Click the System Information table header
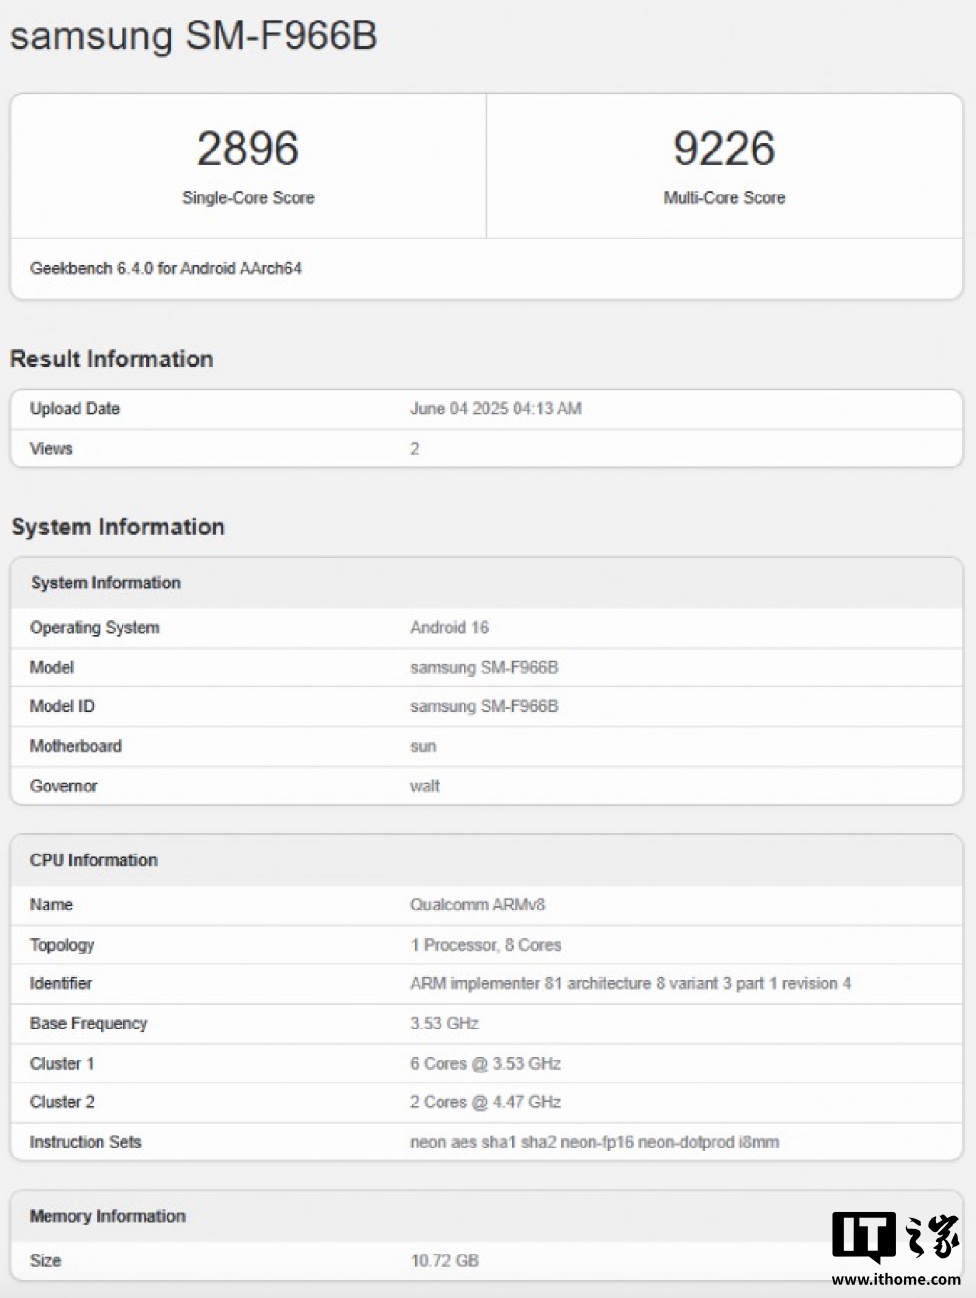This screenshot has height=1298, width=976. [x=106, y=582]
